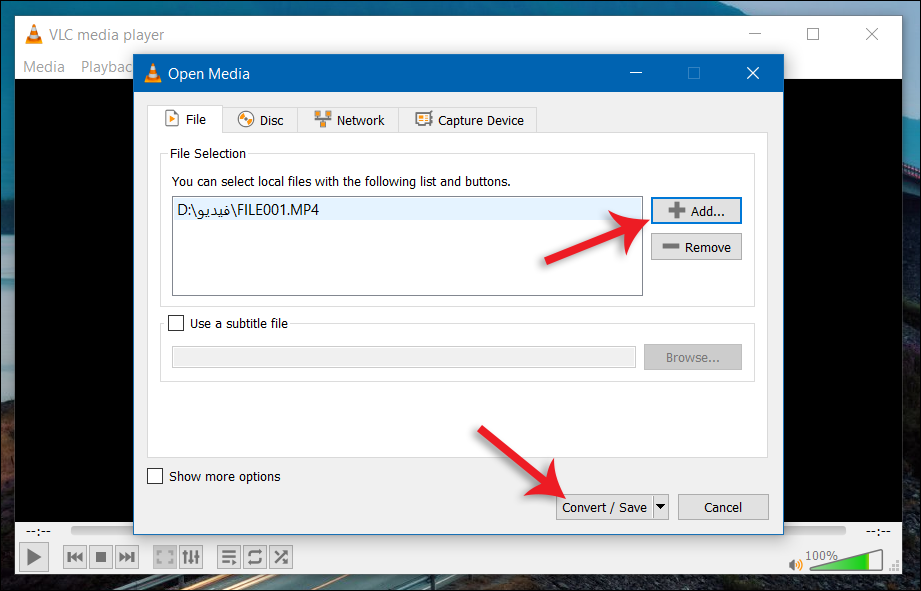Maximize the VLC main window
The width and height of the screenshot is (921, 591).
tap(813, 34)
